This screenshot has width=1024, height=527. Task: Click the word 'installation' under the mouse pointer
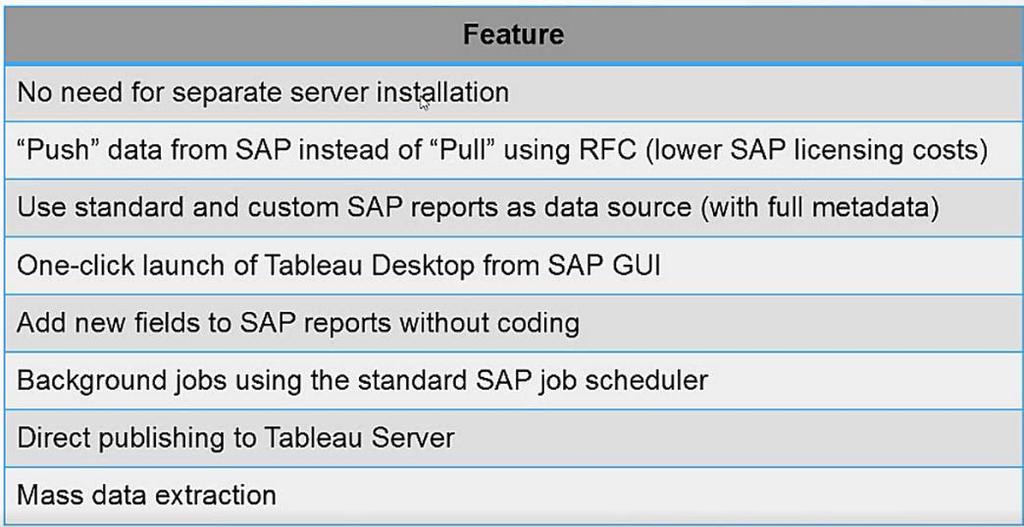(x=442, y=93)
